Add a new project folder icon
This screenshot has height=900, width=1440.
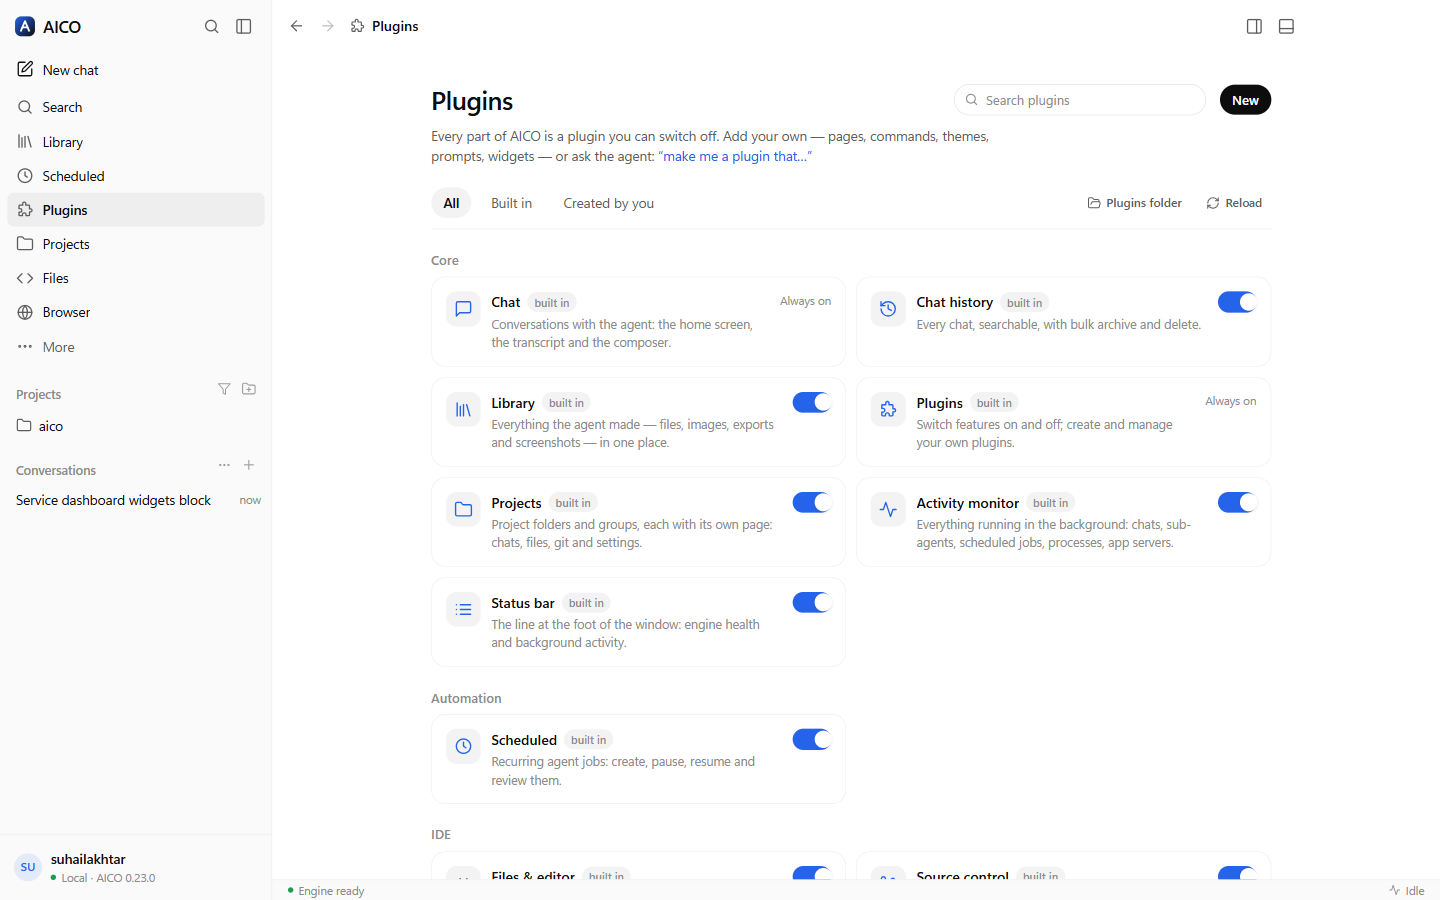[x=249, y=389]
